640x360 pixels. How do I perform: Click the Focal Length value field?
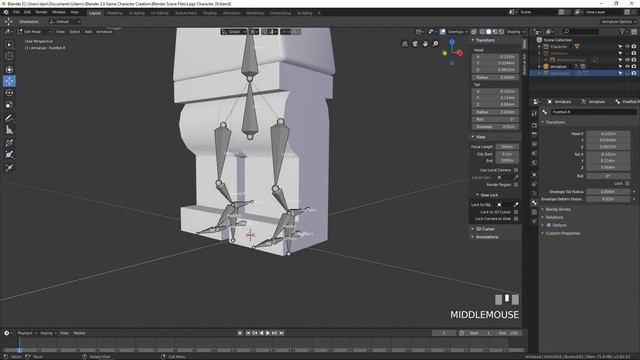(507, 147)
